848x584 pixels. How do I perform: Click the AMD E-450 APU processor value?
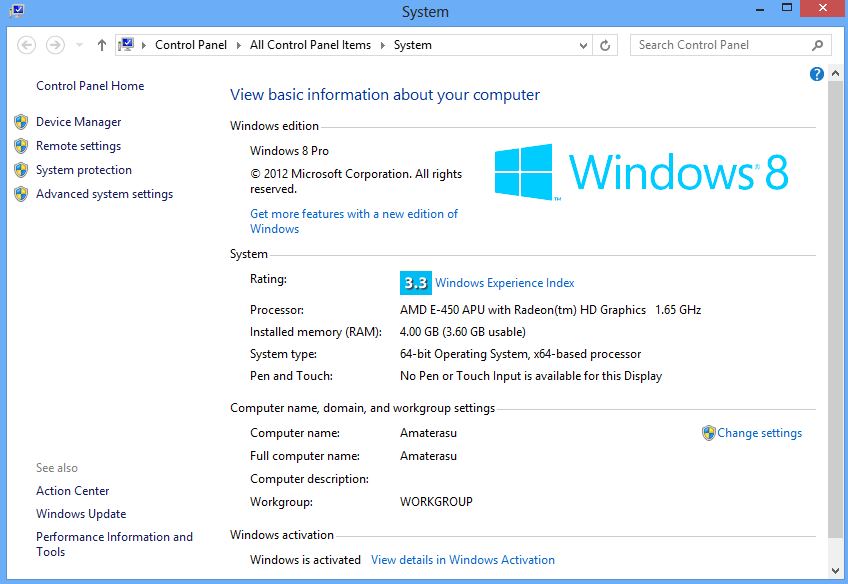(x=551, y=310)
